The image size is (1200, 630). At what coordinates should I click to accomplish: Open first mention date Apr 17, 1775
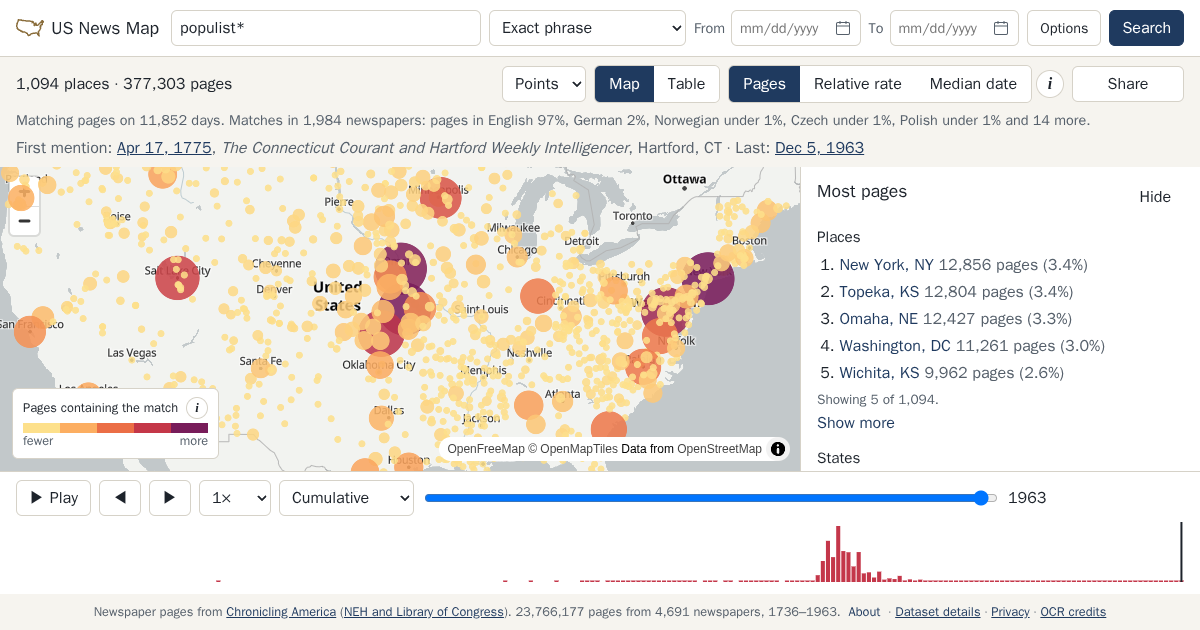point(164,148)
